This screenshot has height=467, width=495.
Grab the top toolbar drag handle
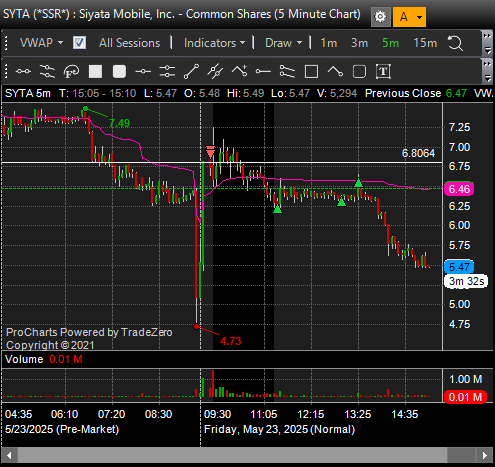(6, 43)
